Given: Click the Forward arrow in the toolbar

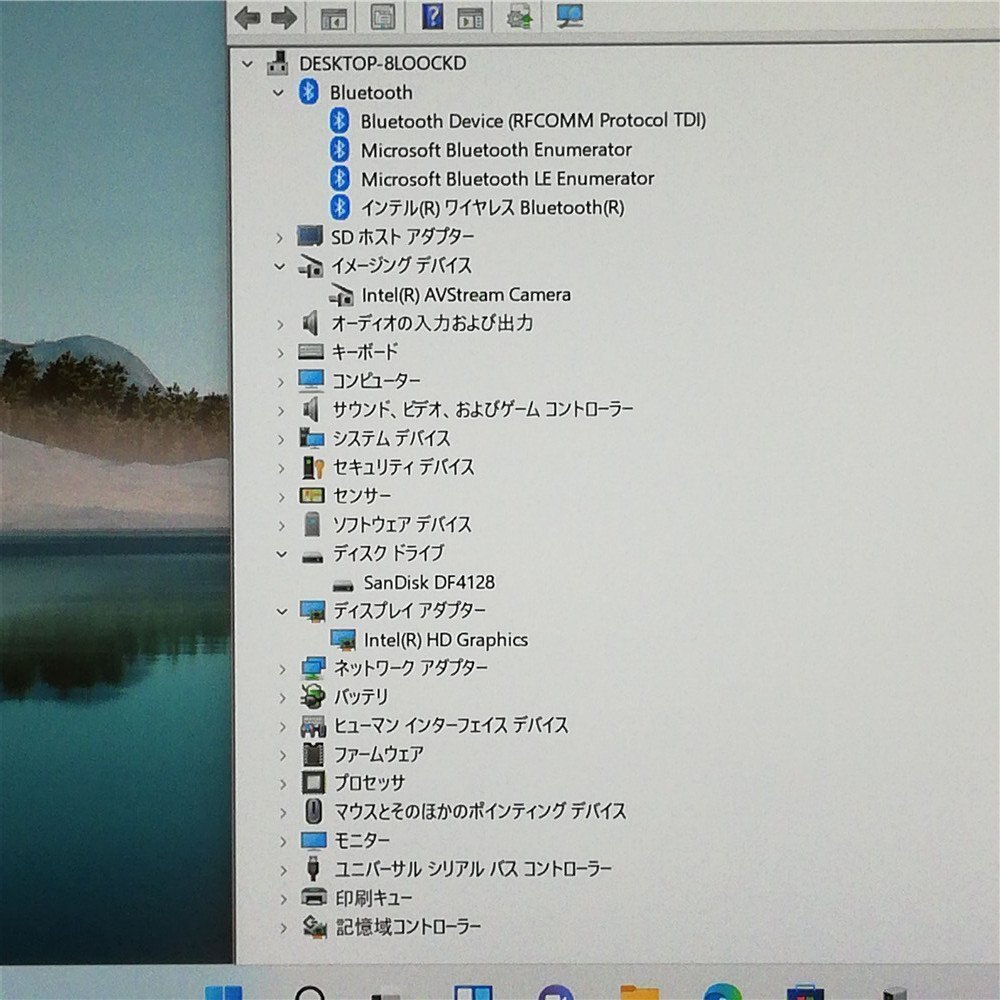Looking at the screenshot, I should (284, 17).
